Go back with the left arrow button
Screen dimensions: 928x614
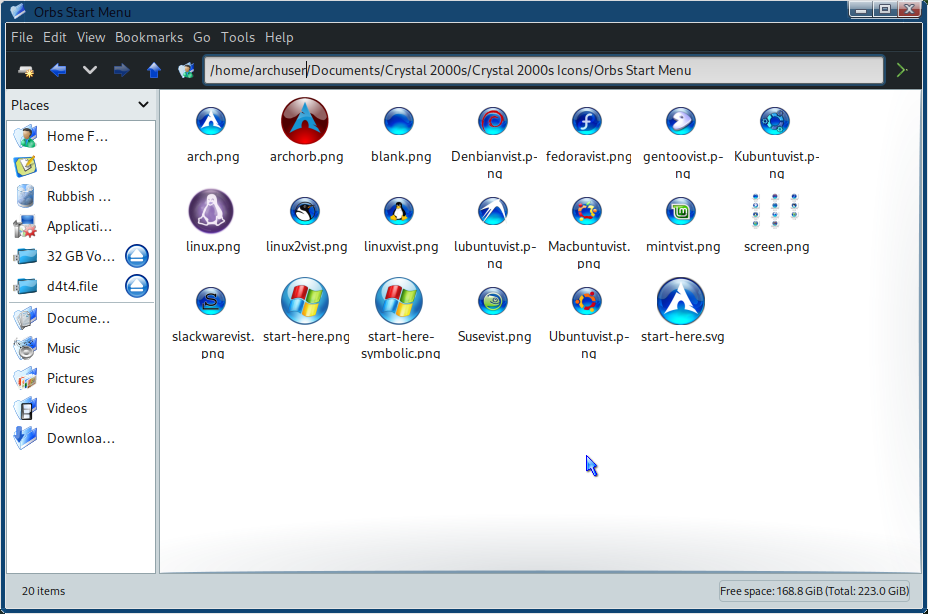click(58, 70)
